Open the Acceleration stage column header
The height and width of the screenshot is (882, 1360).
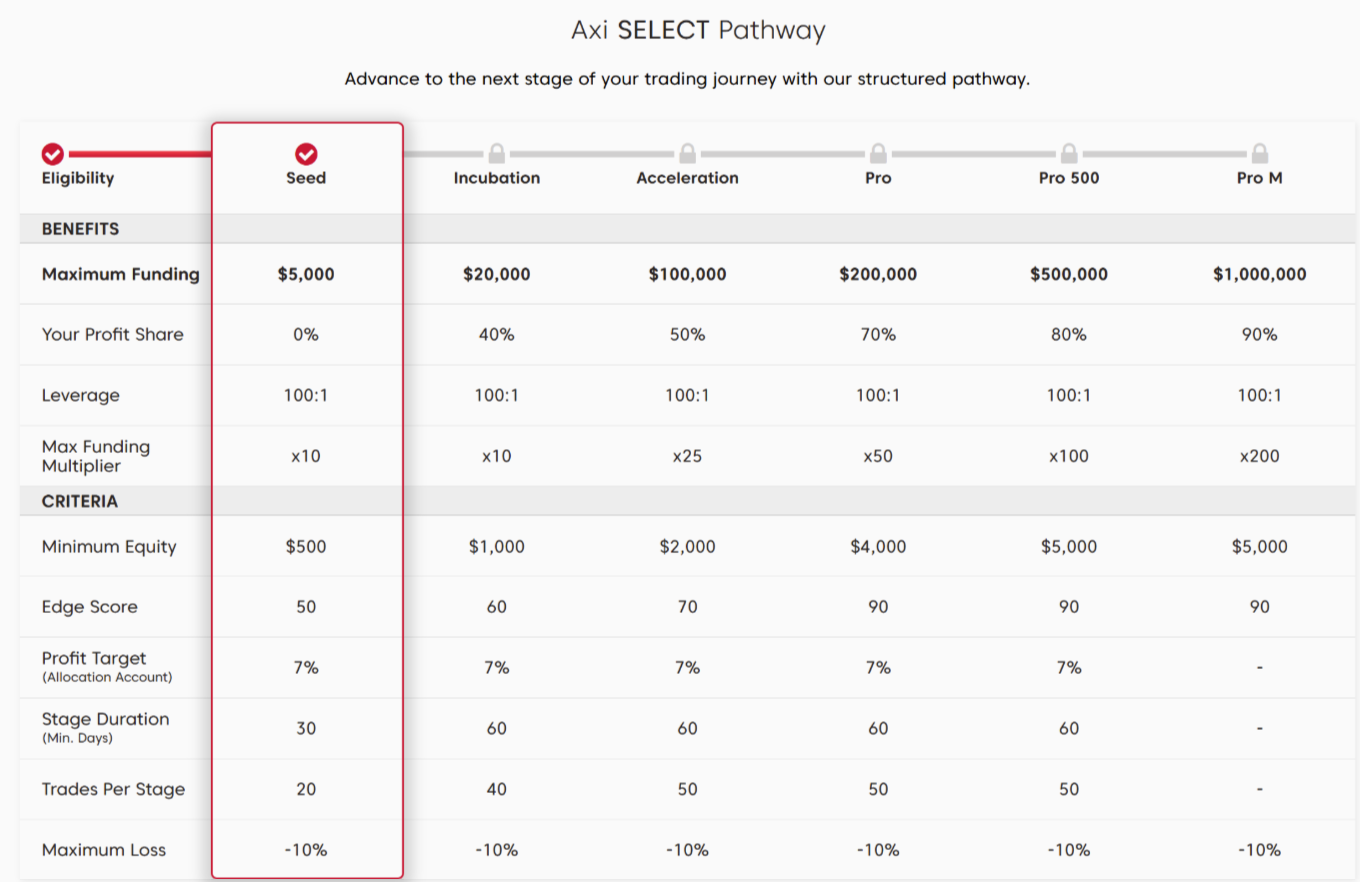(x=687, y=178)
